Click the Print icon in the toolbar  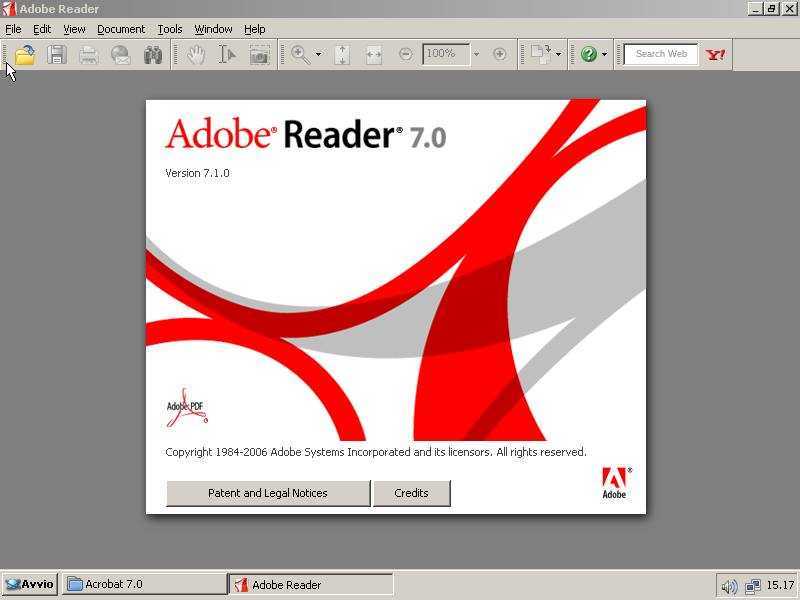click(x=88, y=55)
